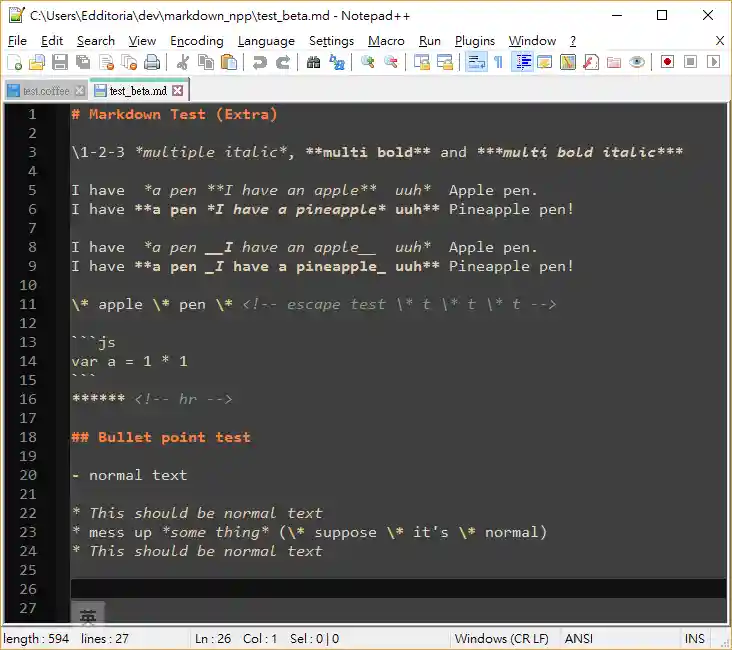Image resolution: width=732 pixels, height=650 pixels.
Task: Paste clipboard using the Paste icon
Action: click(x=229, y=62)
